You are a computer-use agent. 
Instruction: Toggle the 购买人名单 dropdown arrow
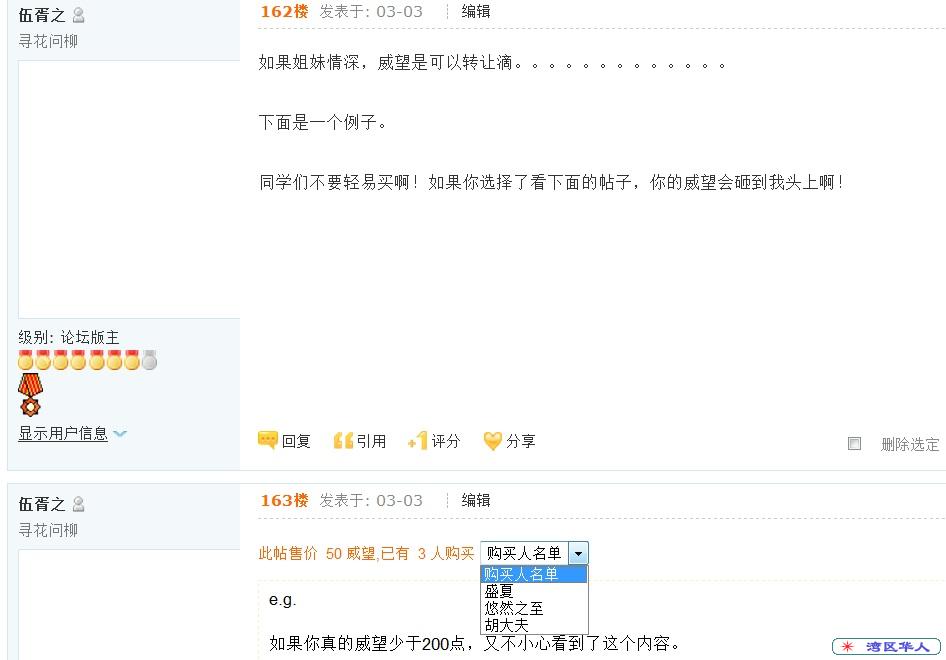[x=578, y=553]
